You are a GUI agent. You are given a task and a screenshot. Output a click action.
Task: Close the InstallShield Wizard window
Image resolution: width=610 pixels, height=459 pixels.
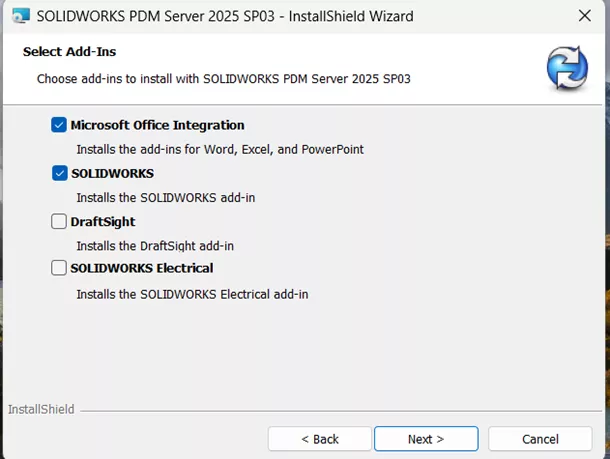[583, 17]
